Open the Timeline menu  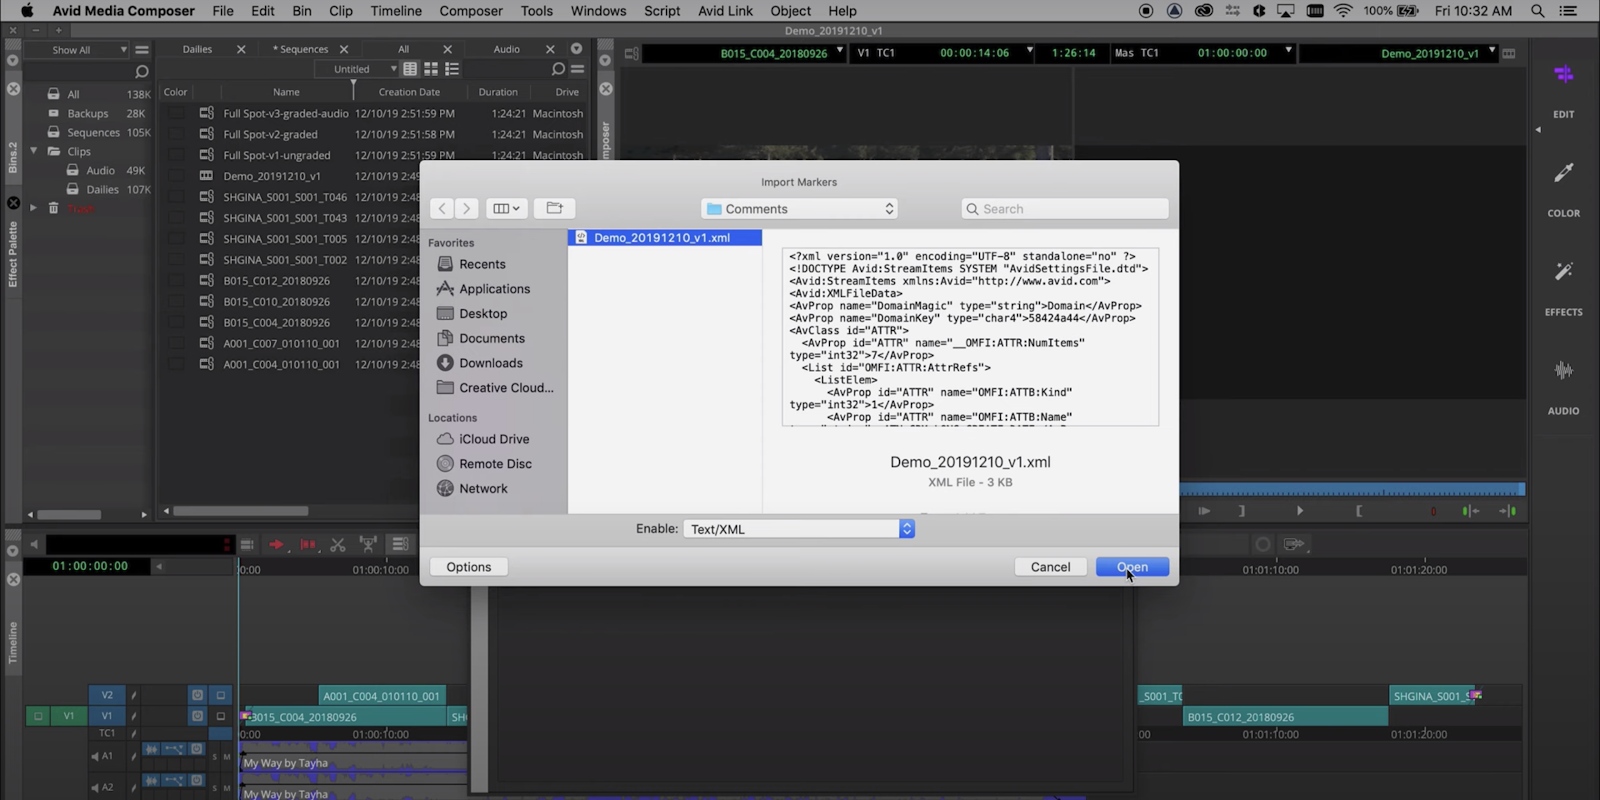(x=396, y=11)
